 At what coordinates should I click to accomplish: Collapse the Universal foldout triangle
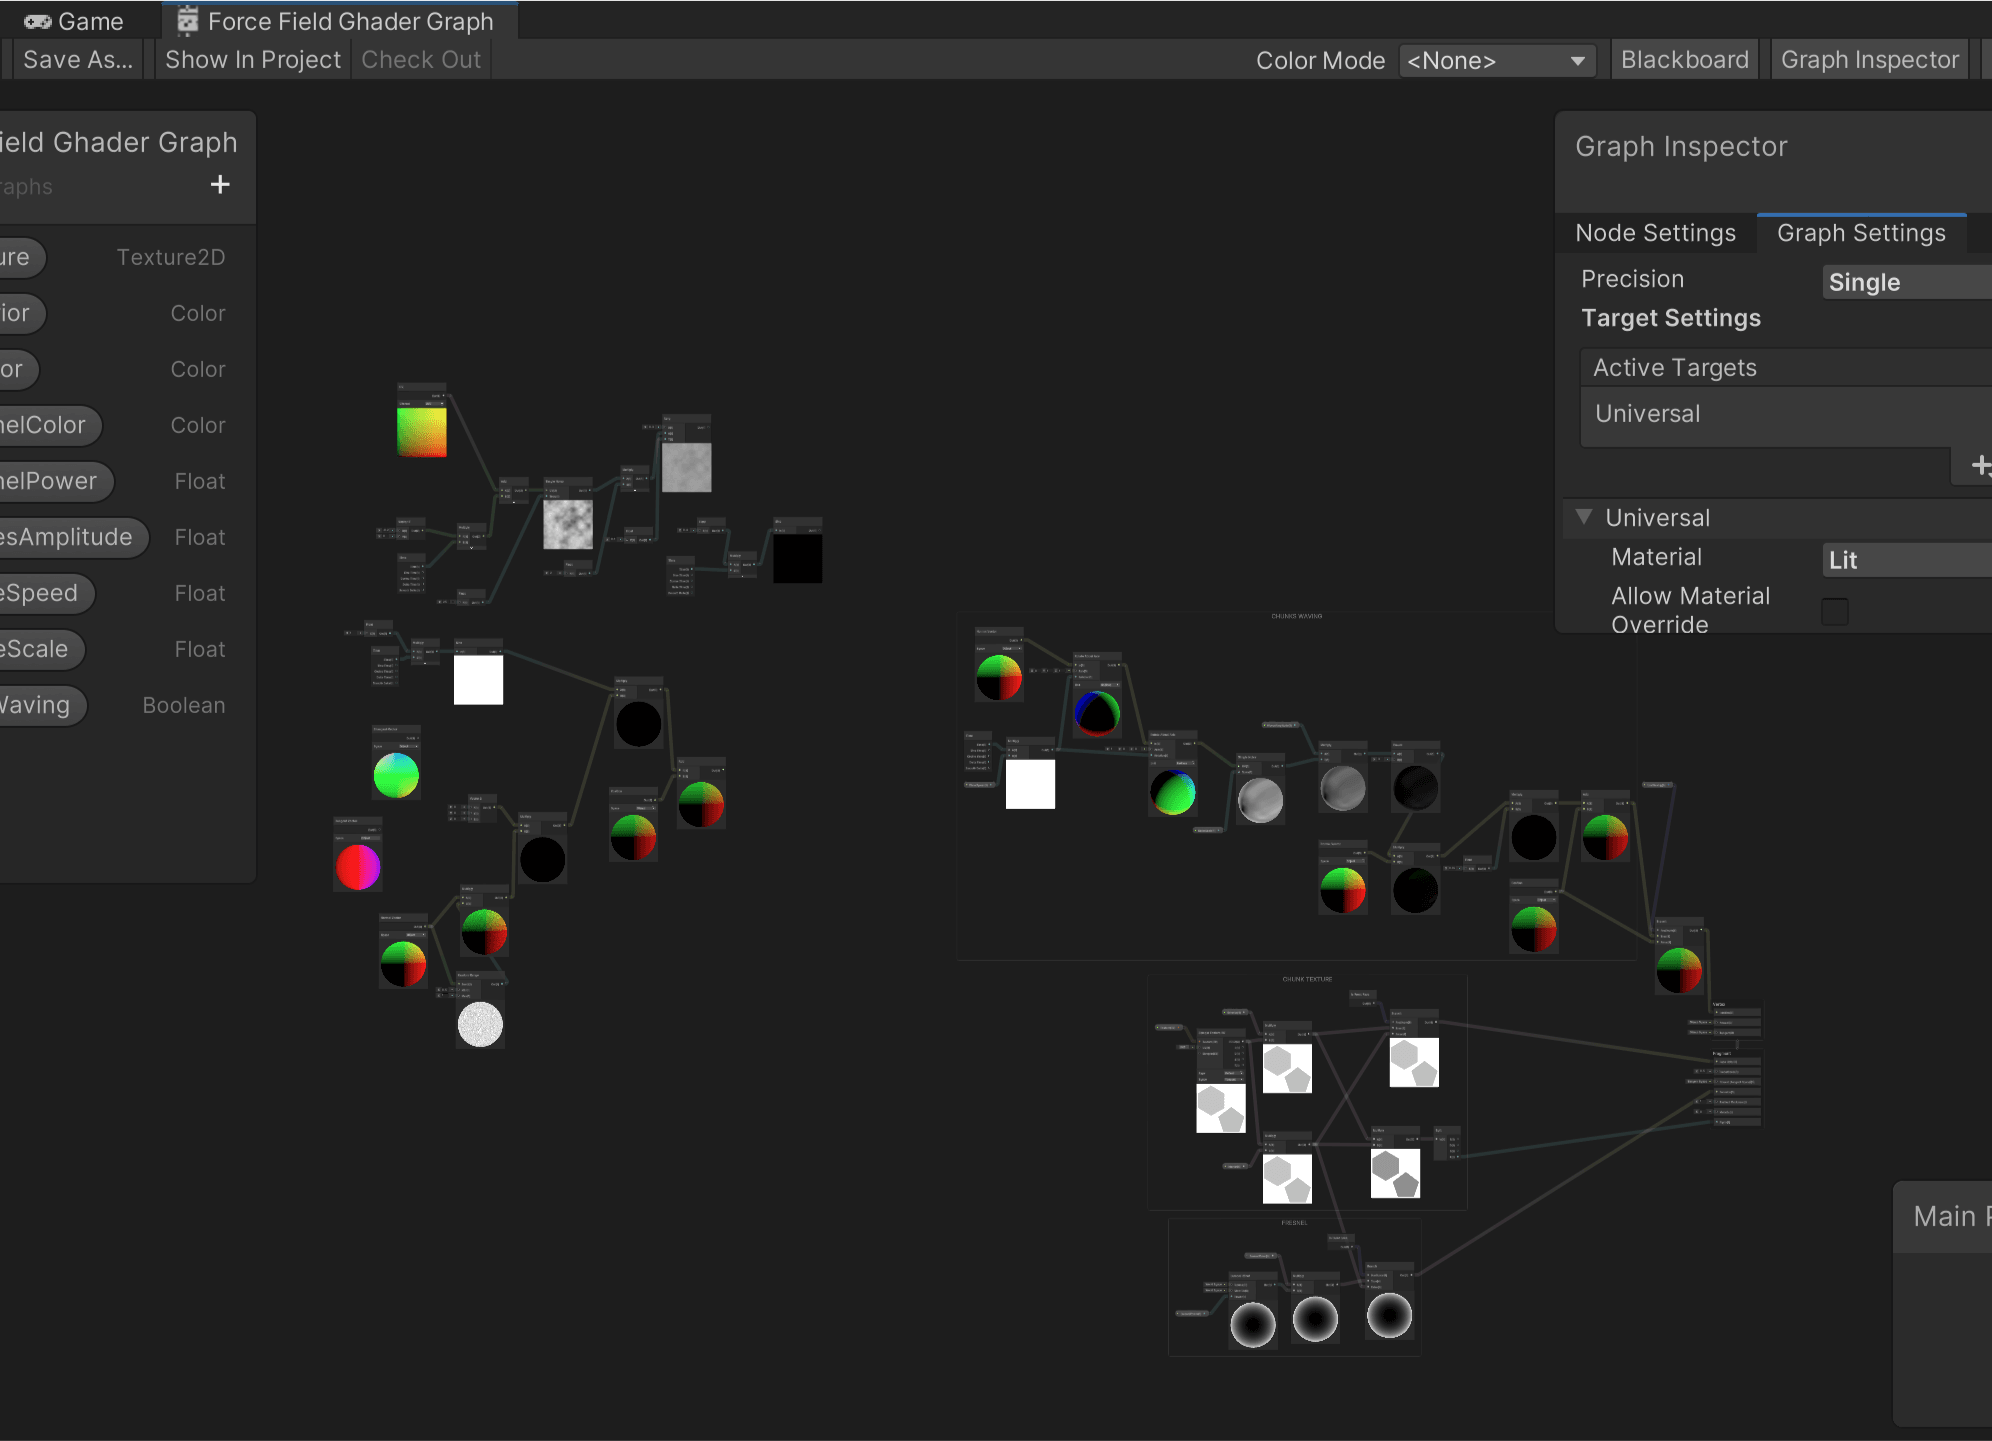[x=1584, y=517]
